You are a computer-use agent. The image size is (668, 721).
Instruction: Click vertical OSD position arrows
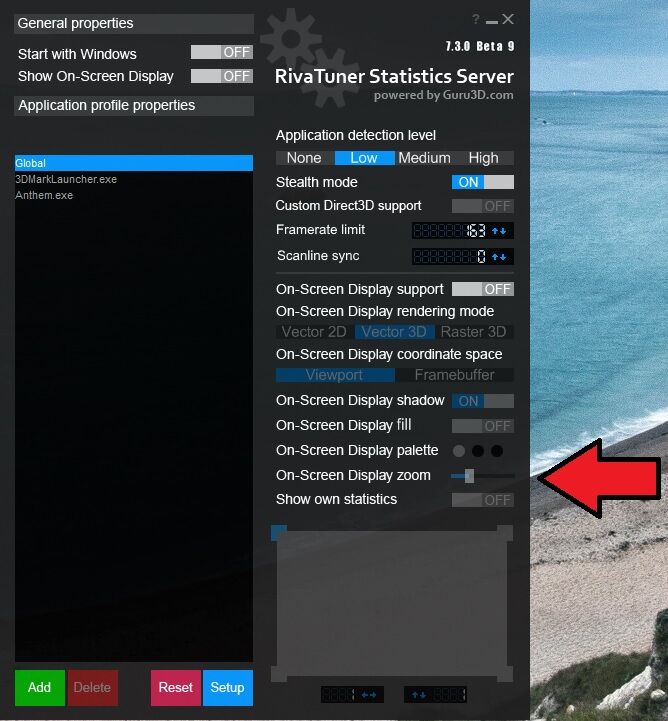pos(419,695)
